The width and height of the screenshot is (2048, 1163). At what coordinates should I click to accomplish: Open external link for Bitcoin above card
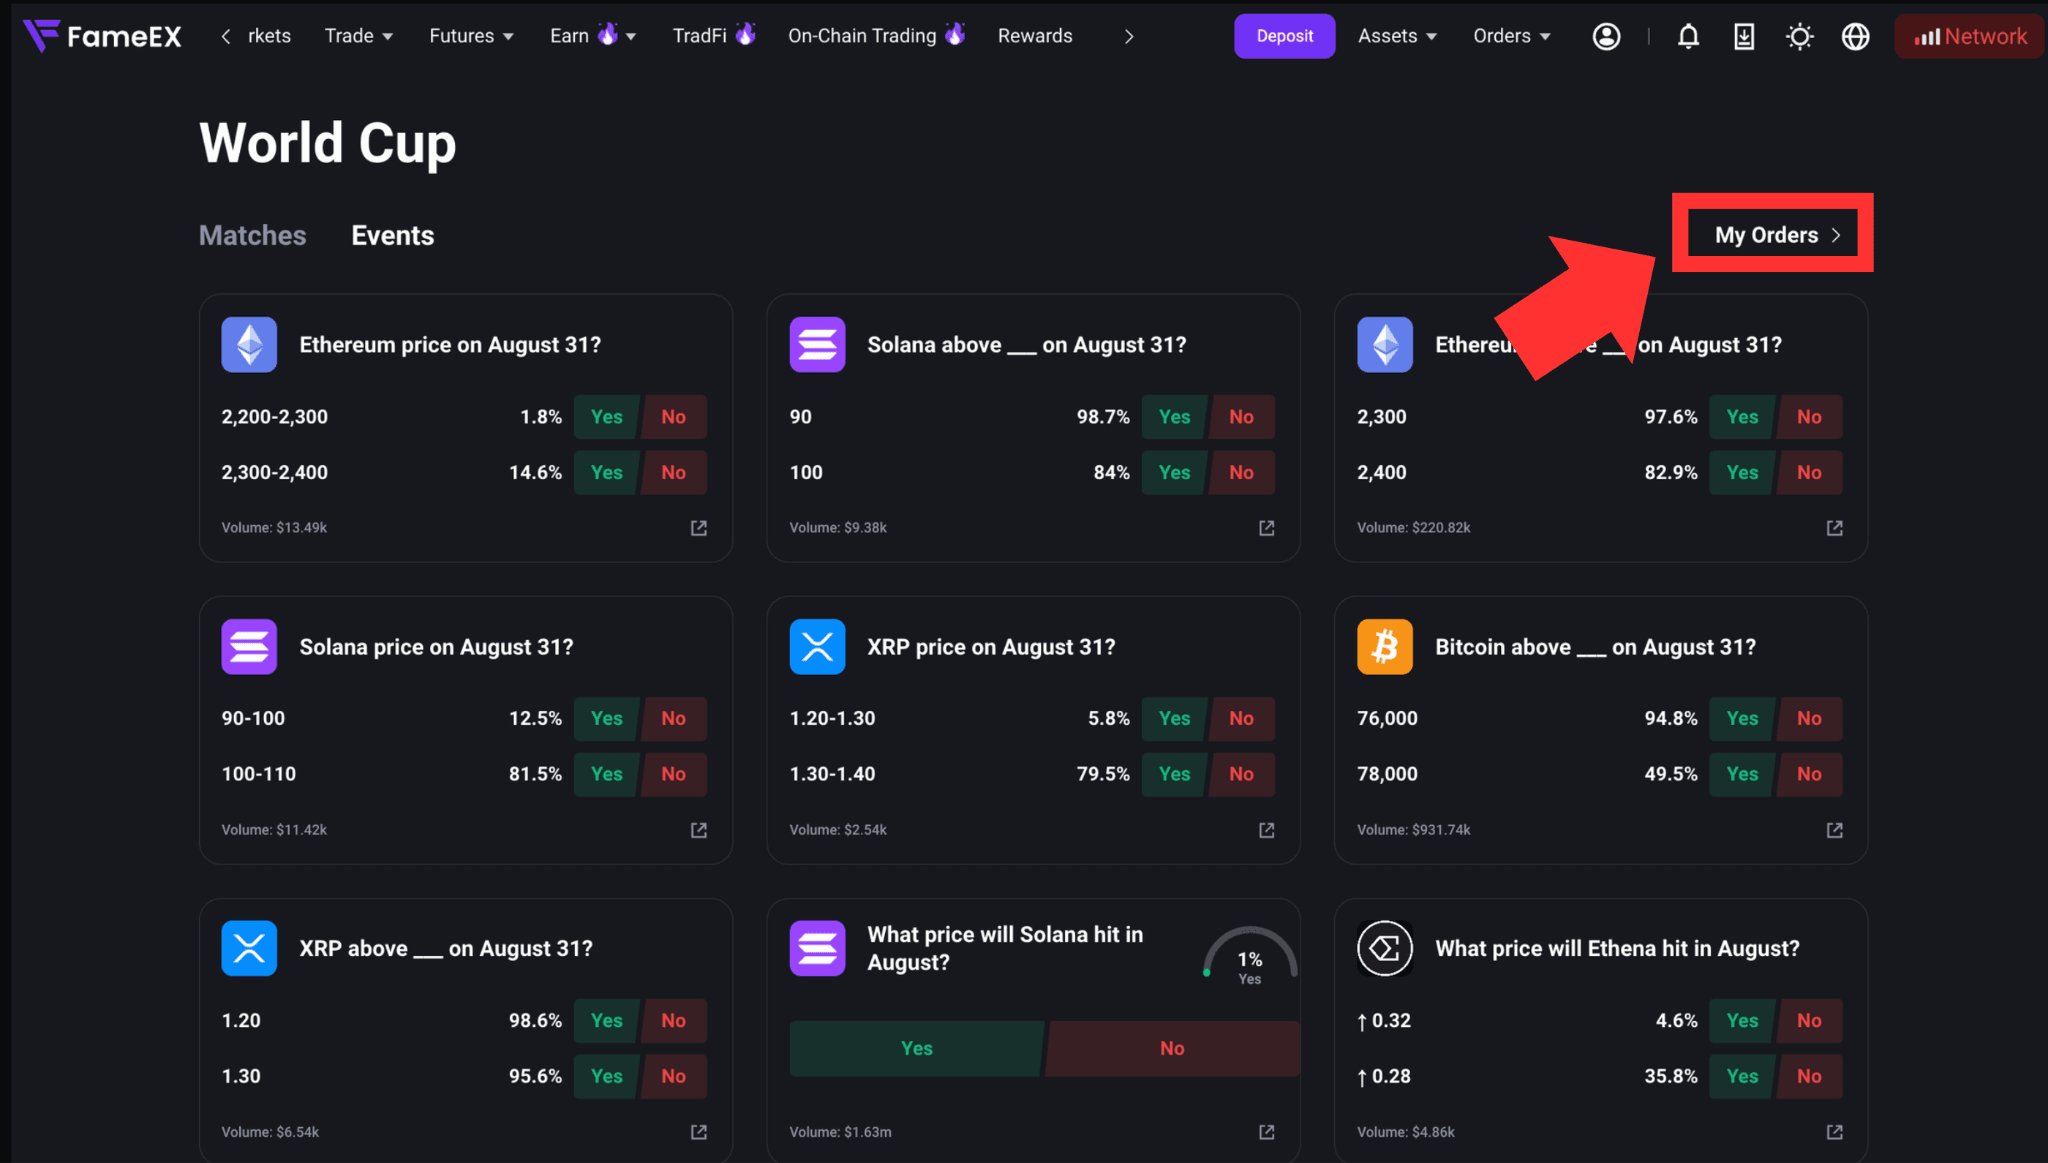coord(1835,830)
